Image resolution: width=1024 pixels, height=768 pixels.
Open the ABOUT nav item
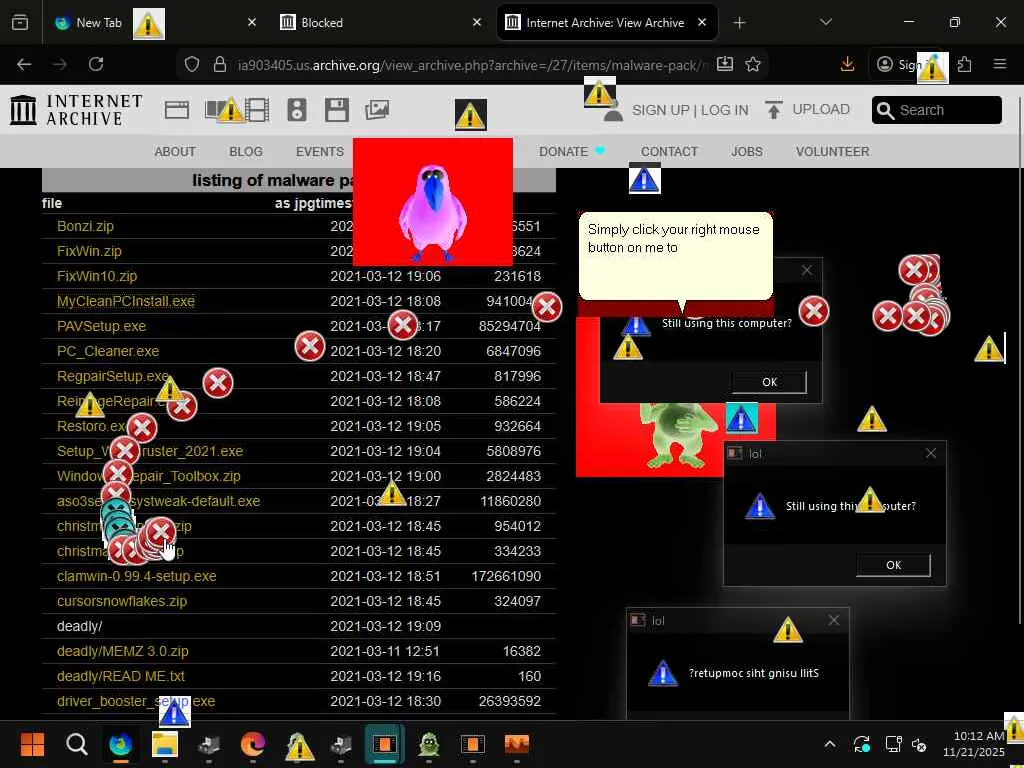point(175,152)
